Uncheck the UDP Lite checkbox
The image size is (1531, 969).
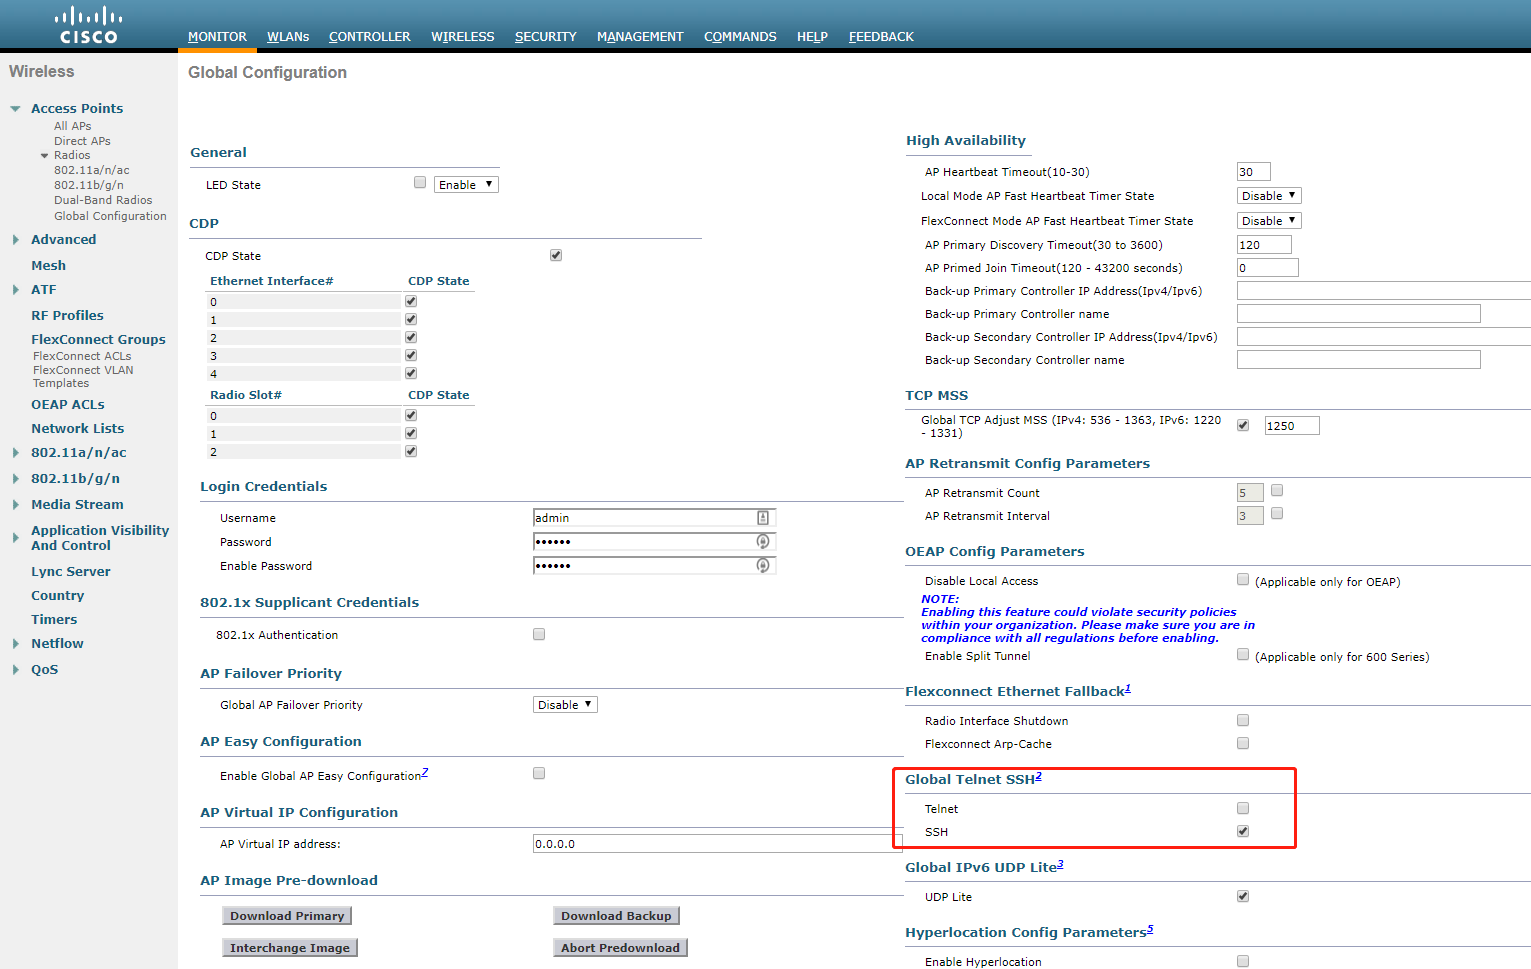tap(1242, 895)
